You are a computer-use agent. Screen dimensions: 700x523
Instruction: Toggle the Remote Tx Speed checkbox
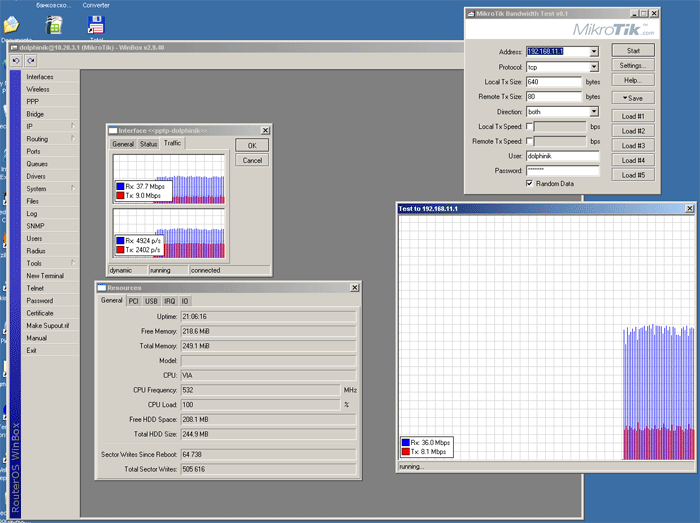(x=529, y=141)
